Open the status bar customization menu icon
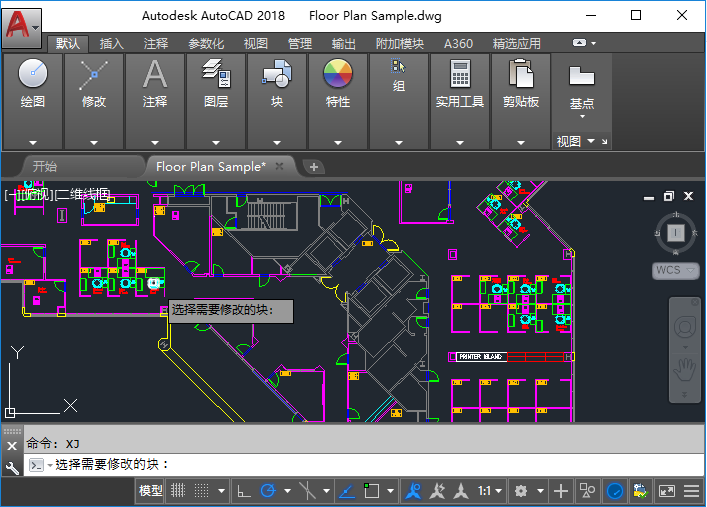The height and width of the screenshot is (507, 707). point(691,491)
